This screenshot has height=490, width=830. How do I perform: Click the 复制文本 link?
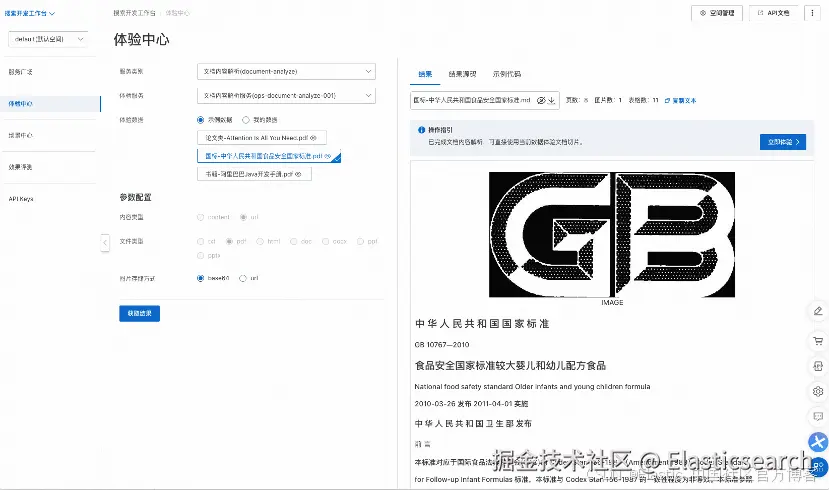(680, 101)
